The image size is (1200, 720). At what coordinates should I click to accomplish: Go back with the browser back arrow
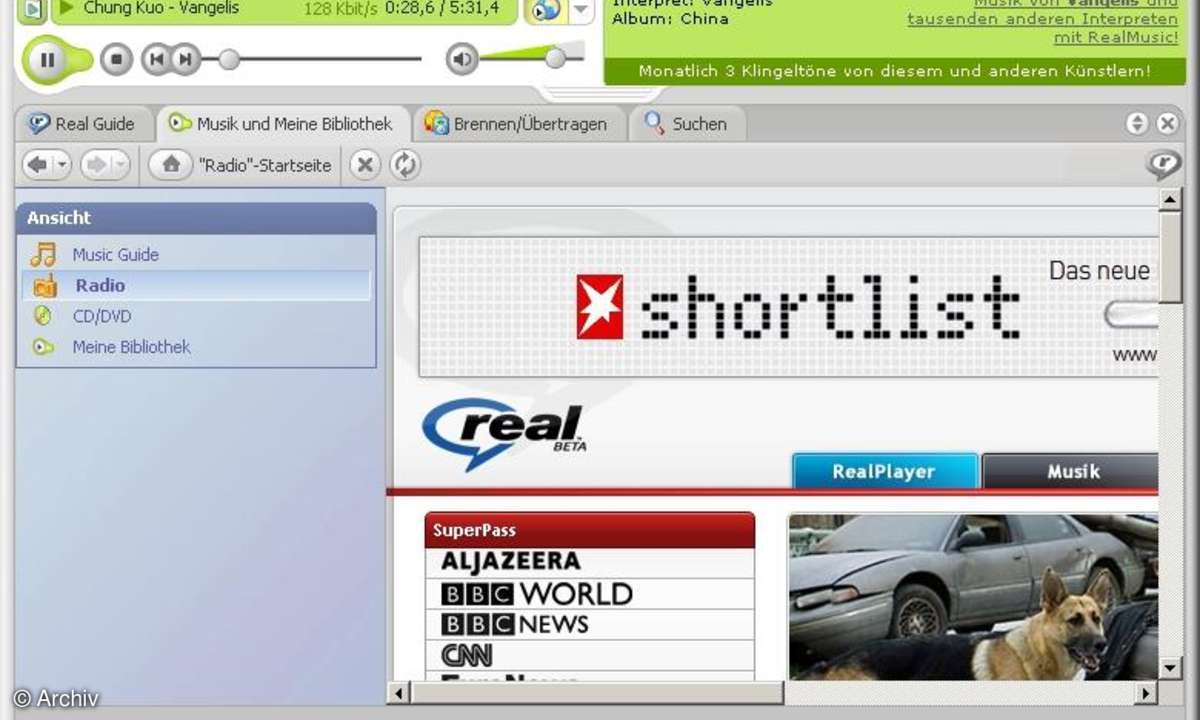tap(36, 165)
